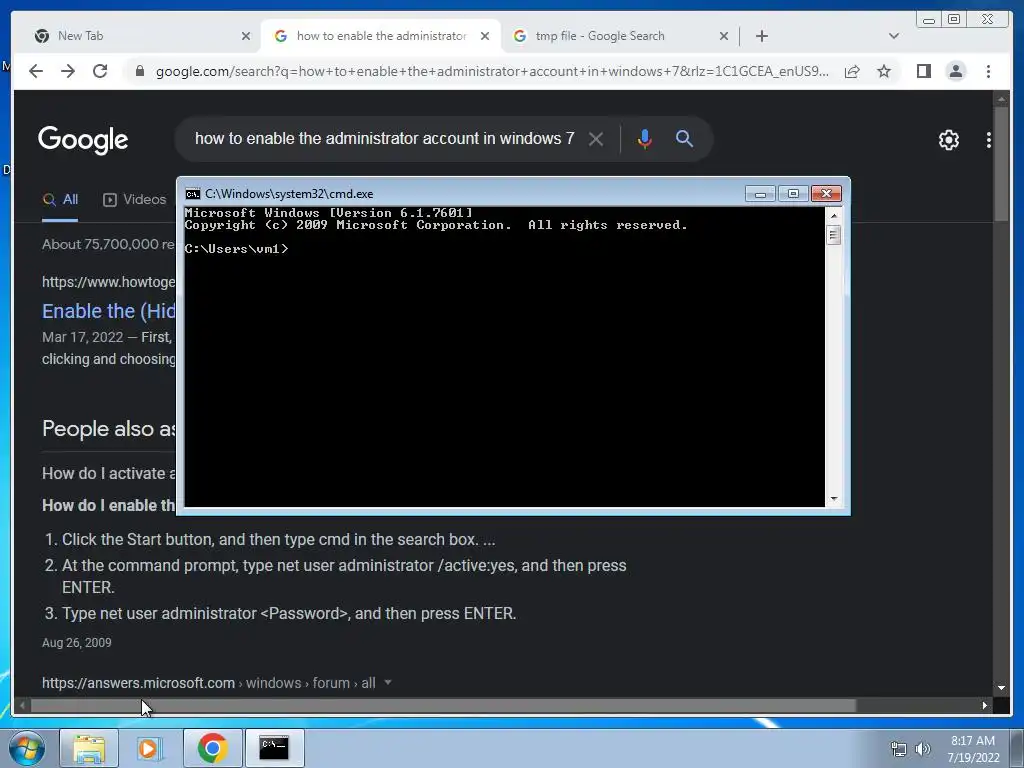Viewport: 1024px width, 768px height.
Task: Go back in Chrome
Action: click(36, 71)
